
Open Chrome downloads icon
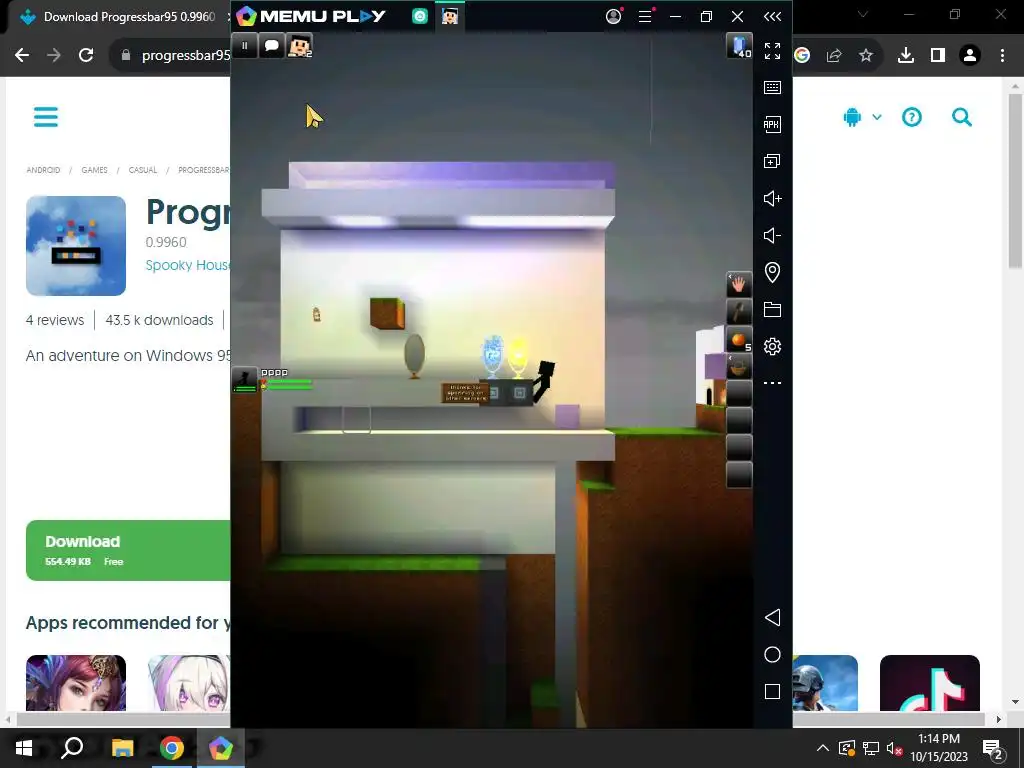pos(906,56)
